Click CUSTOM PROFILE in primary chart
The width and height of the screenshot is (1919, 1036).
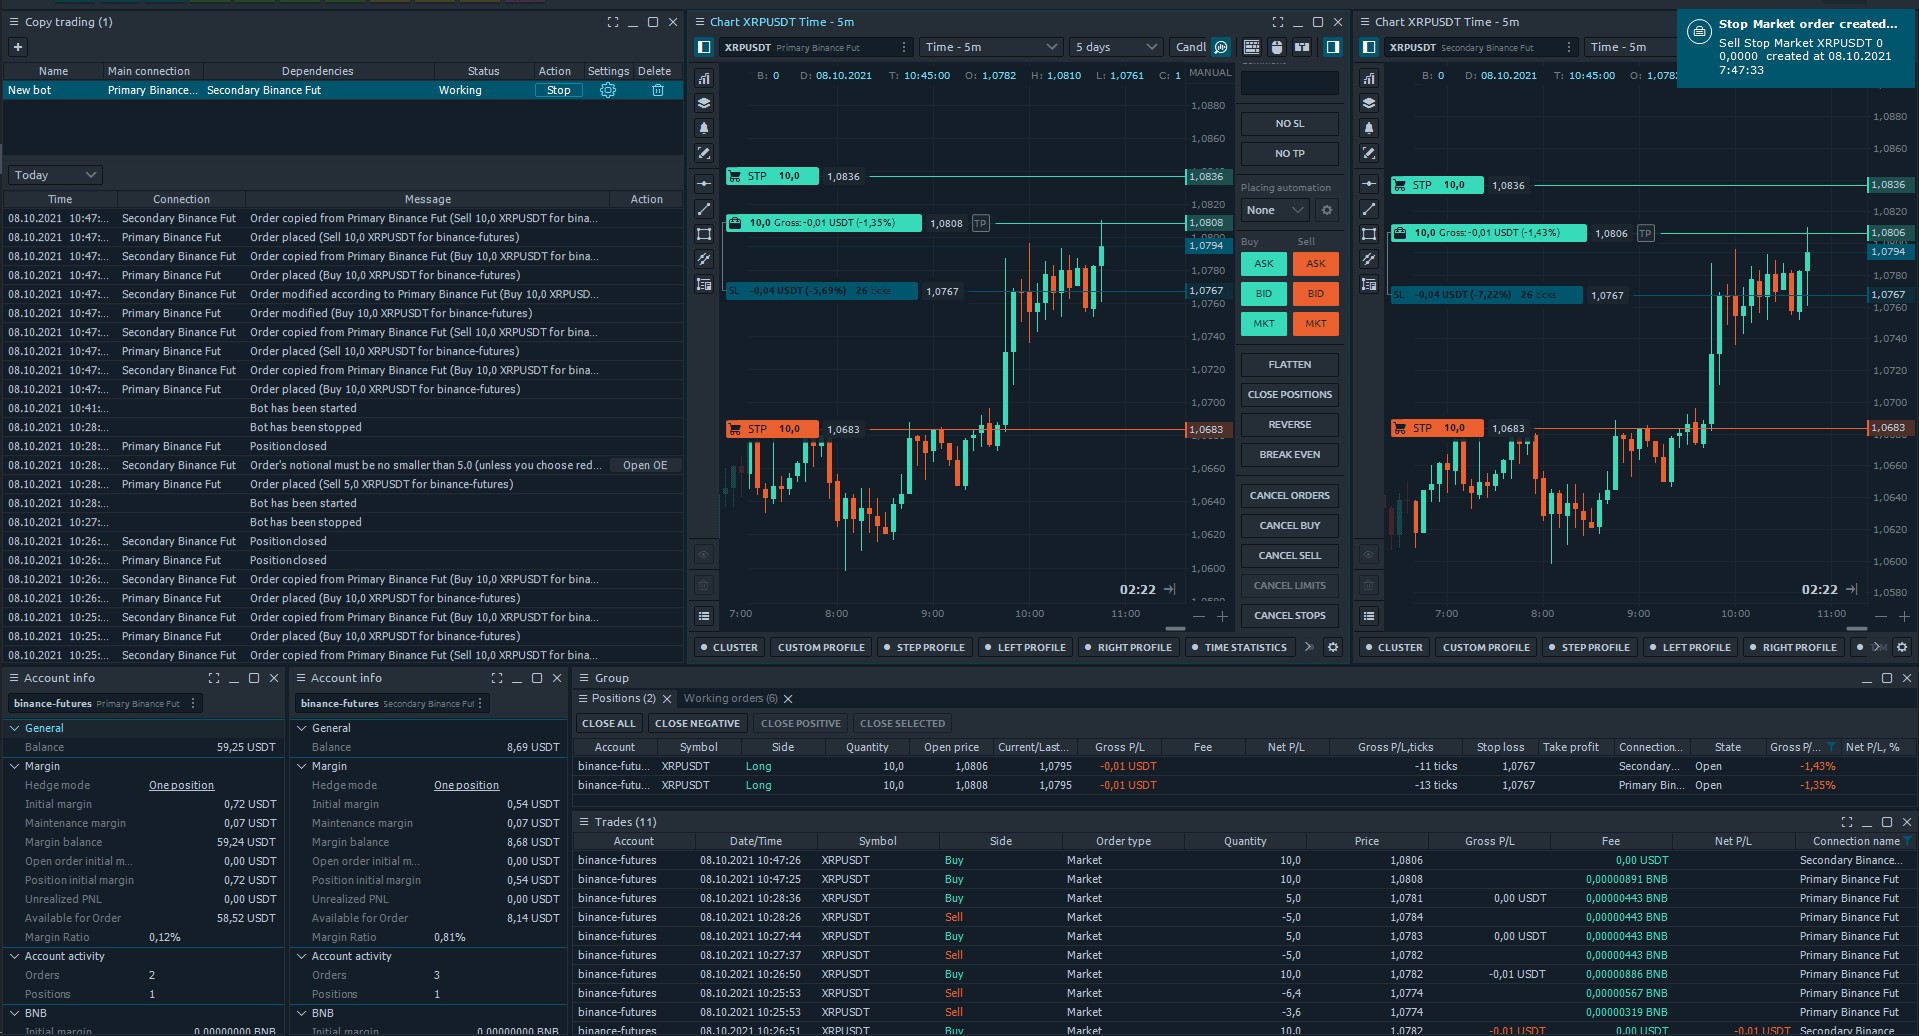click(x=821, y=648)
